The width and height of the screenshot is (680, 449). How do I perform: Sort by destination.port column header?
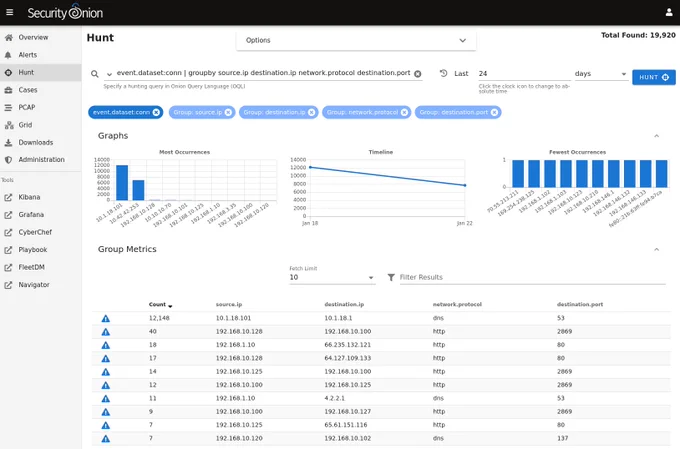click(580, 305)
